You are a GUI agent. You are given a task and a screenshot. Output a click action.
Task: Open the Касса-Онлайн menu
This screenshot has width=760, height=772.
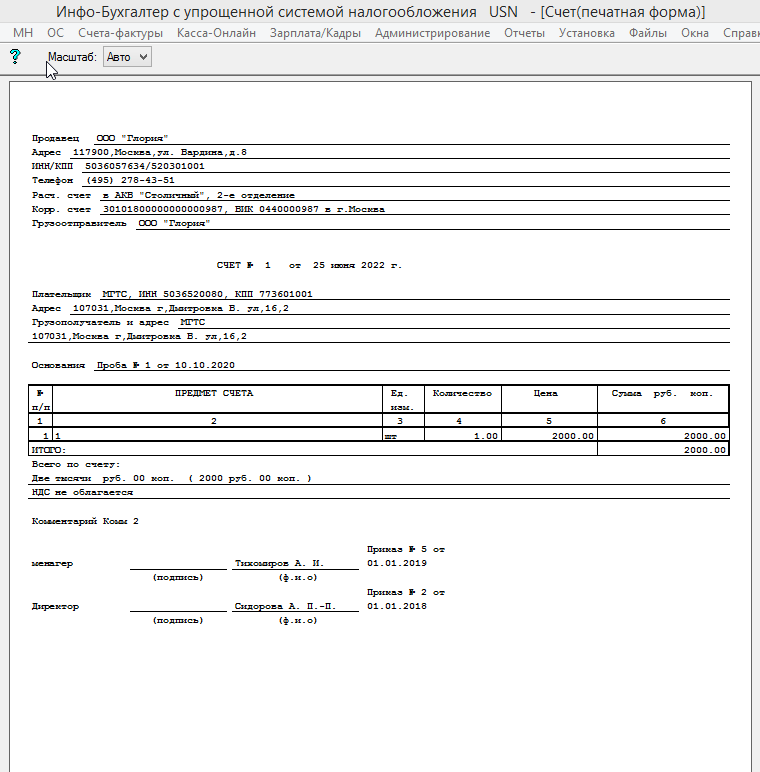point(216,33)
